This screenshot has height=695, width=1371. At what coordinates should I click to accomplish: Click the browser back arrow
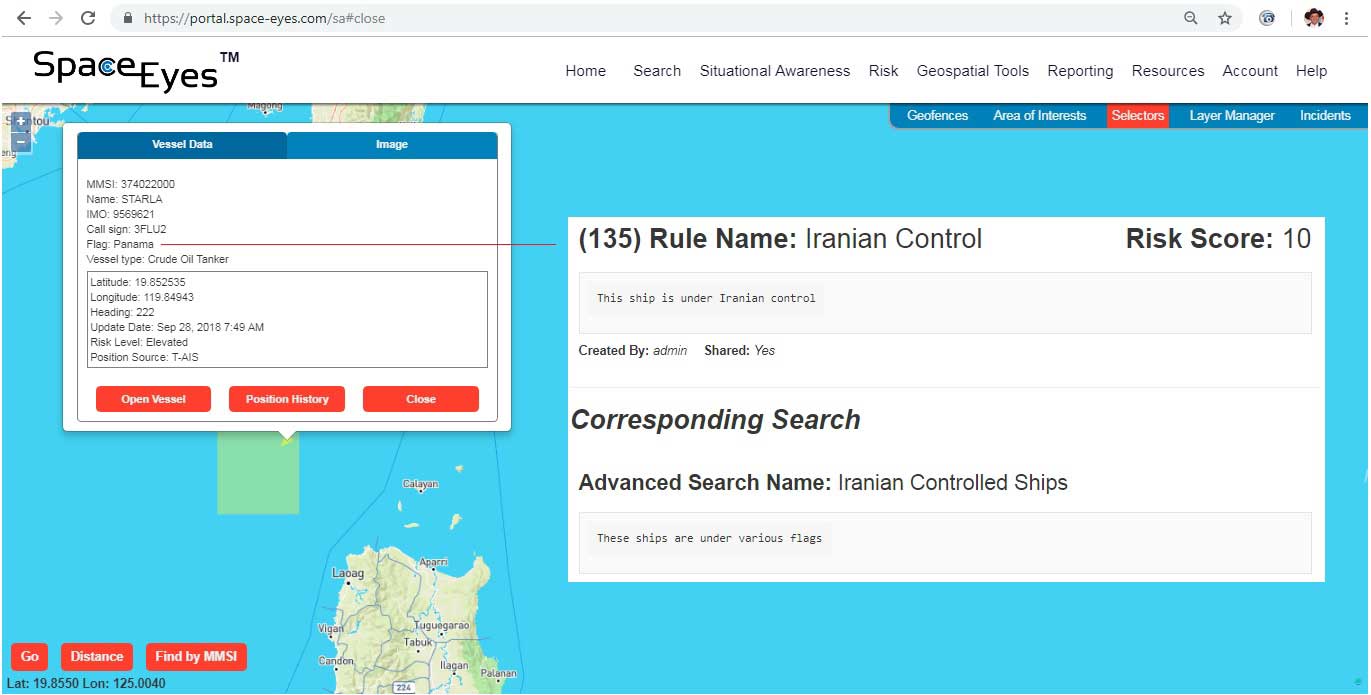24,18
